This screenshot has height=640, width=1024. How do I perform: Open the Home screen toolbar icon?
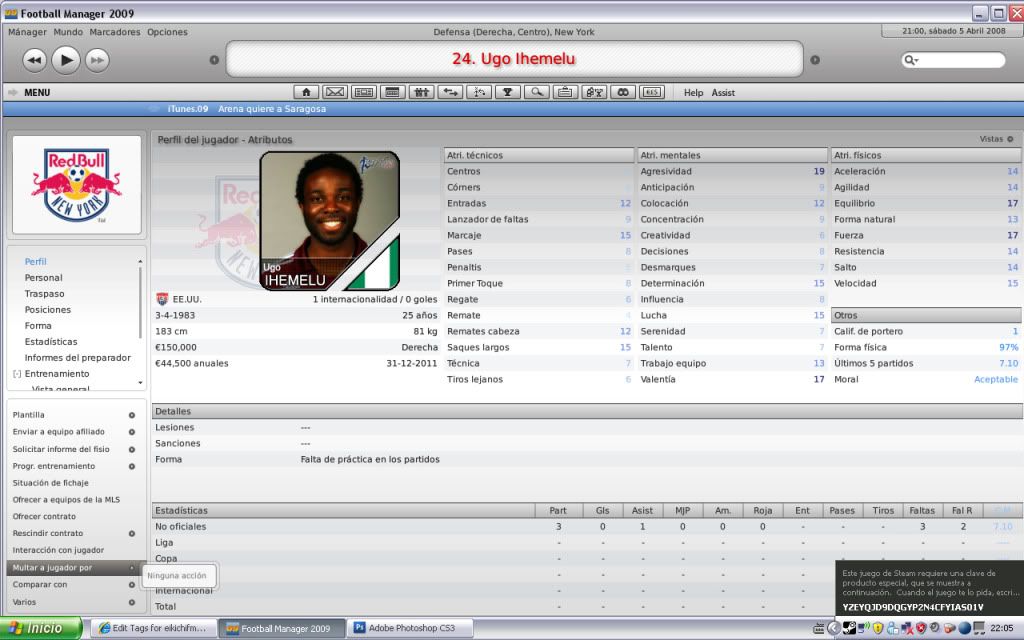[306, 92]
